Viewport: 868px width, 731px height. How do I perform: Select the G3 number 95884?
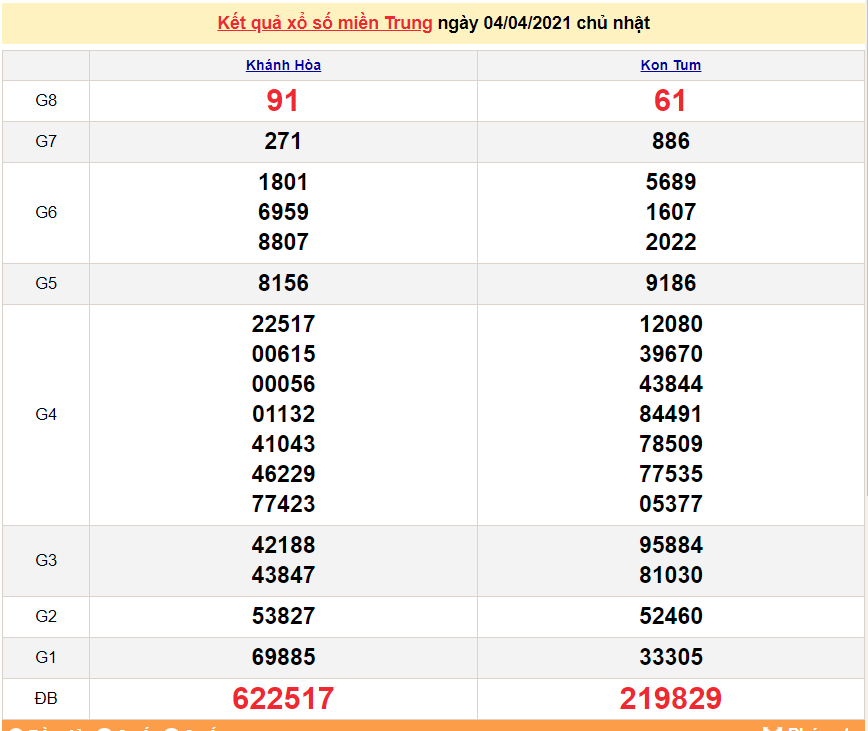click(670, 545)
